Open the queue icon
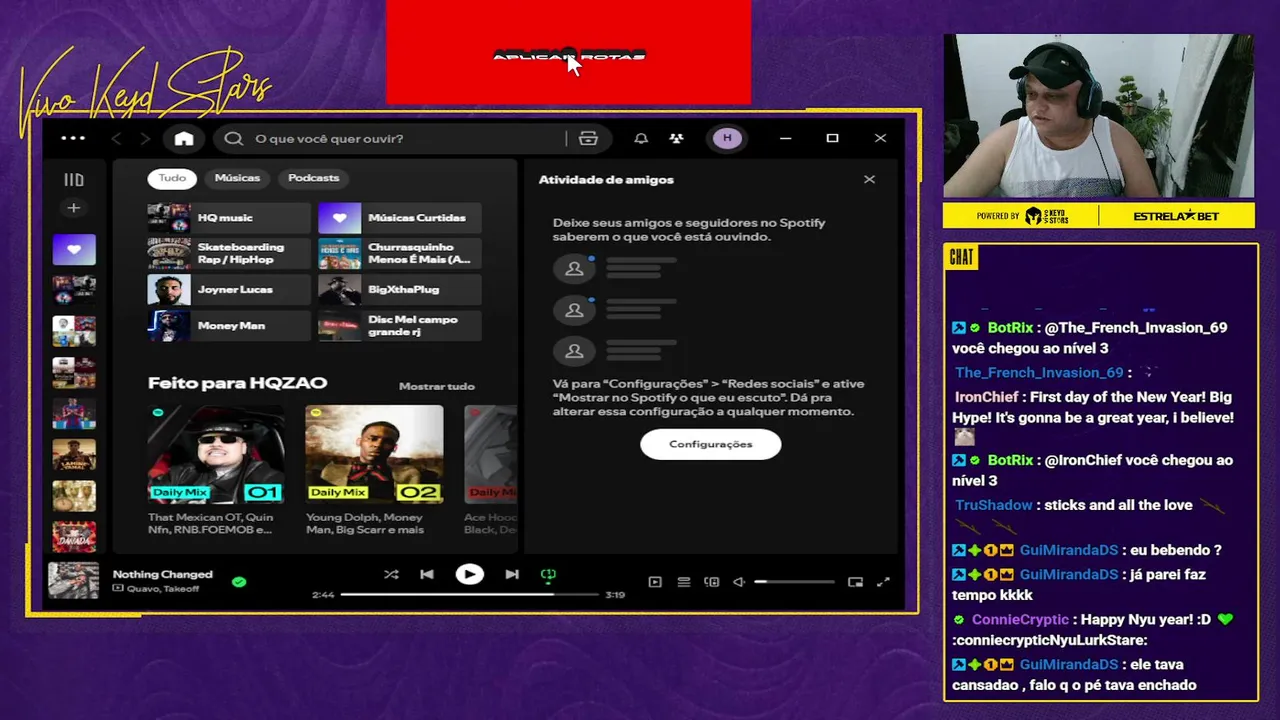This screenshot has width=1280, height=720. coord(684,582)
